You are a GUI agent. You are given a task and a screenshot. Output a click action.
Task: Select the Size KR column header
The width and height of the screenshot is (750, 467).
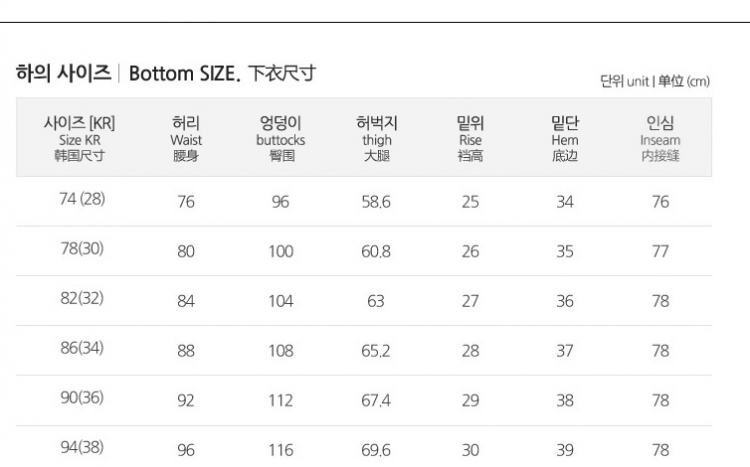click(79, 140)
